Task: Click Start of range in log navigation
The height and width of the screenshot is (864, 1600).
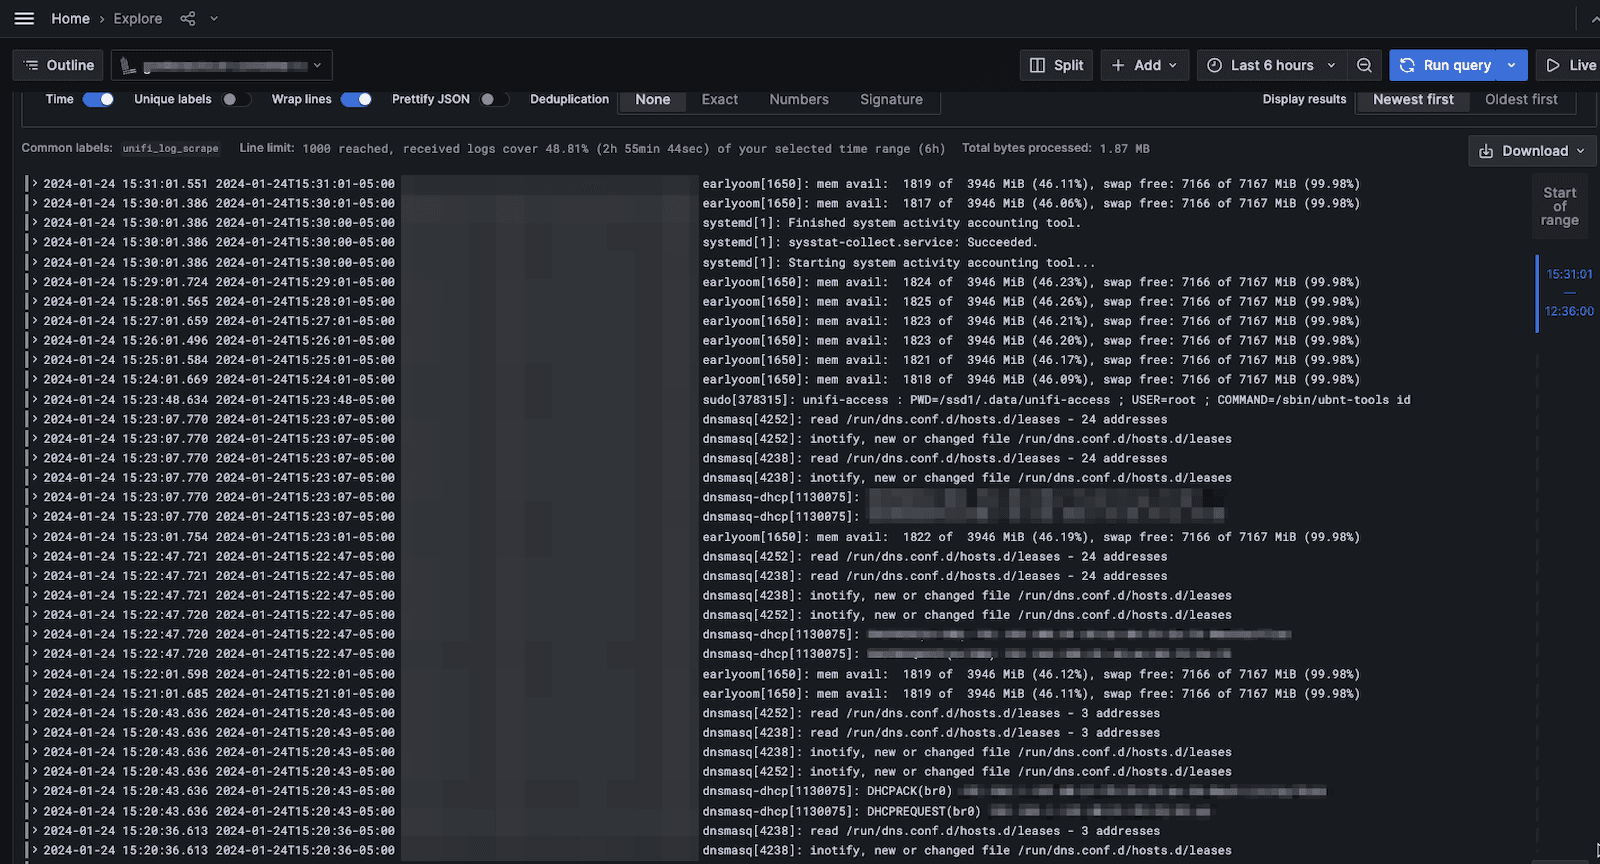Action: click(1559, 206)
